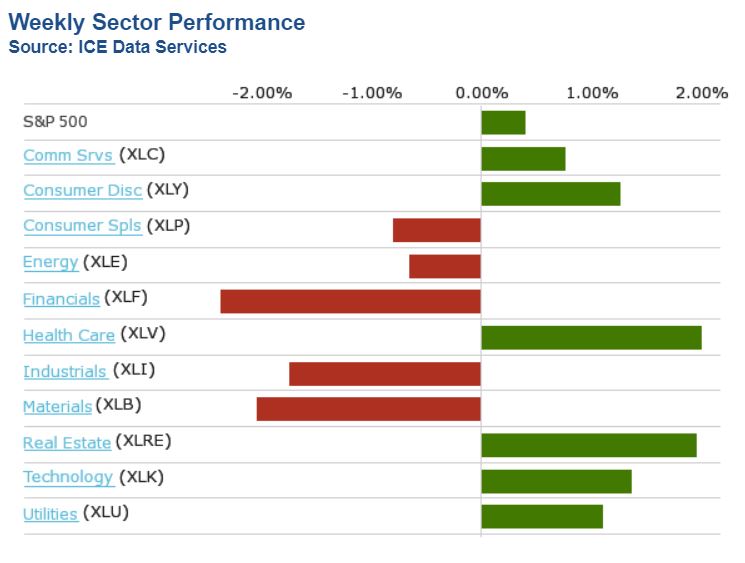Click the red Industrials performance bar
Screen dimensions: 745x563
385,373
